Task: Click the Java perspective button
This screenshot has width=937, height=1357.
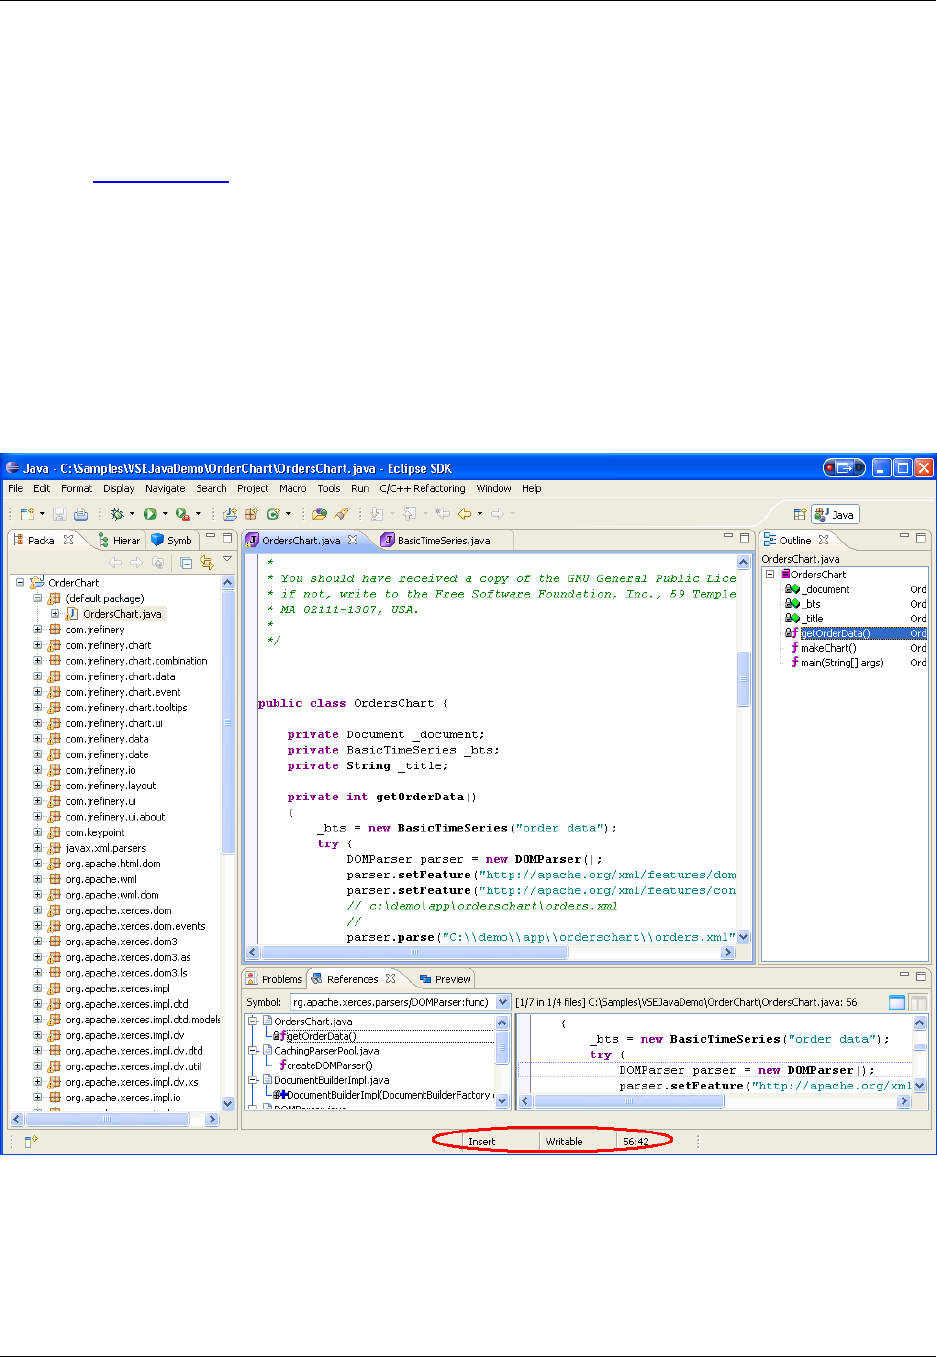Action: coord(835,514)
